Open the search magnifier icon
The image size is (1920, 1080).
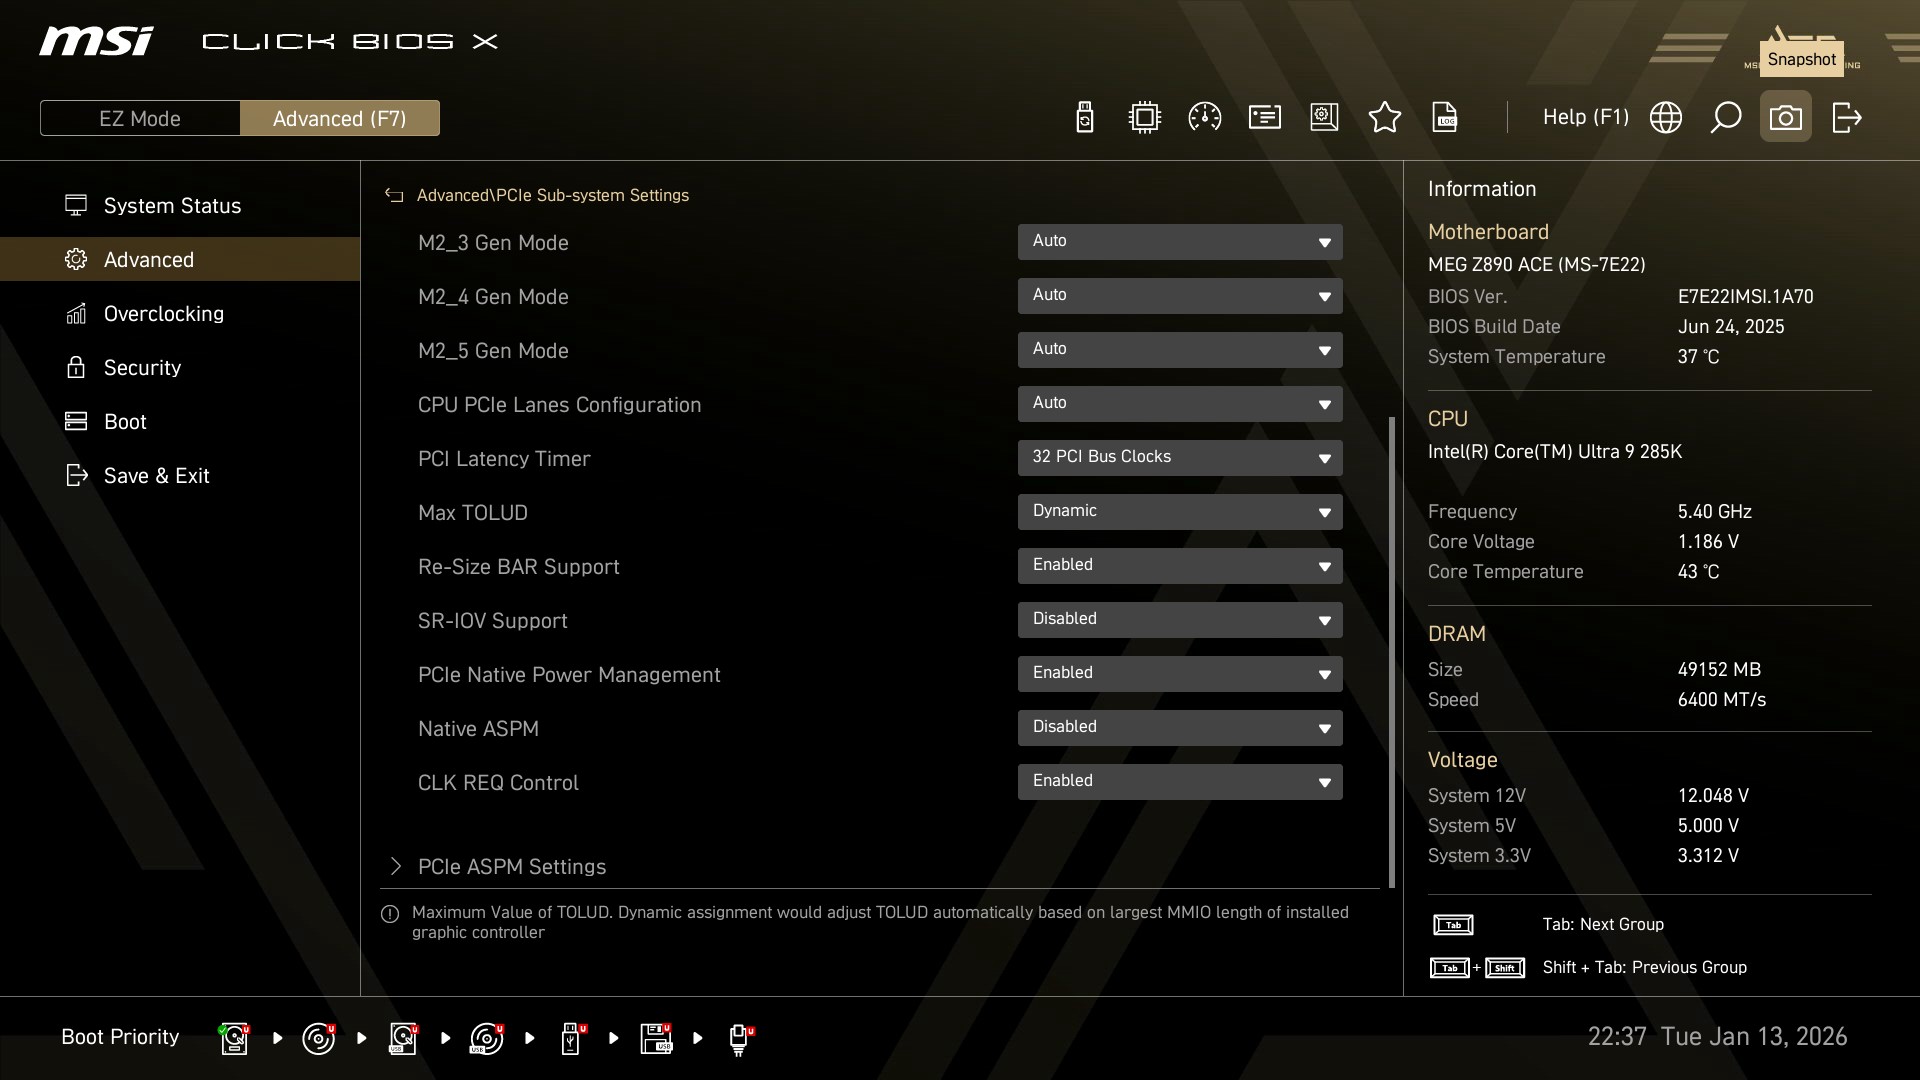pos(1725,118)
